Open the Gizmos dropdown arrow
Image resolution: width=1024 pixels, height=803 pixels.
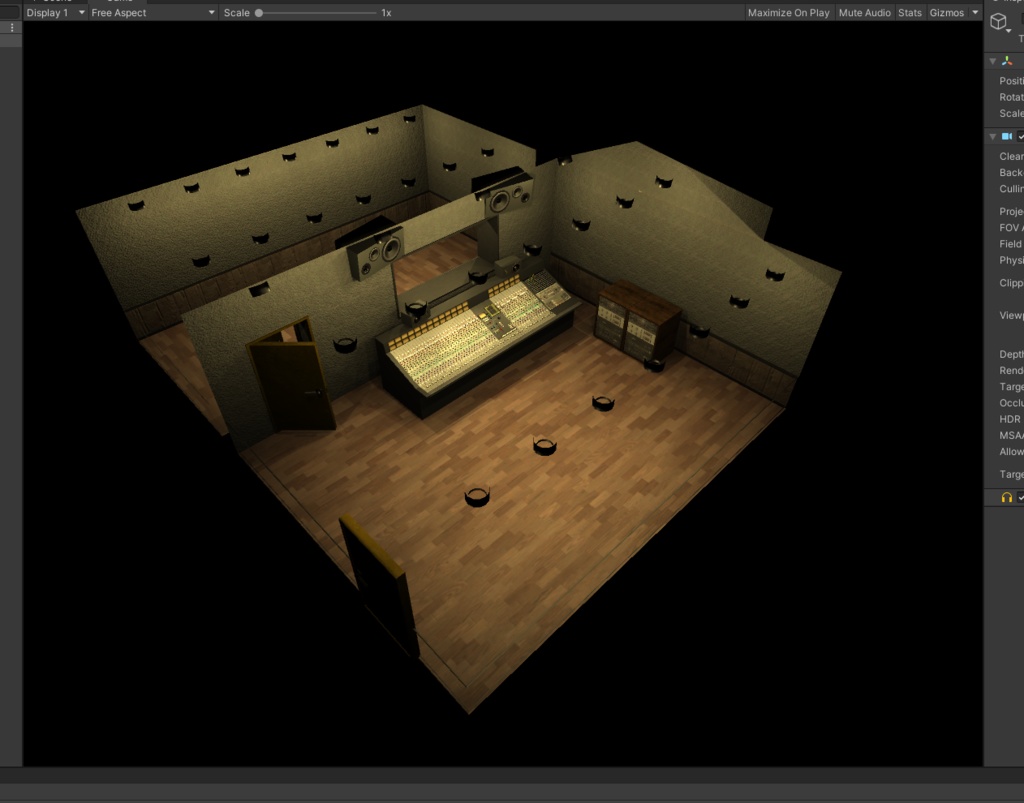click(x=975, y=12)
